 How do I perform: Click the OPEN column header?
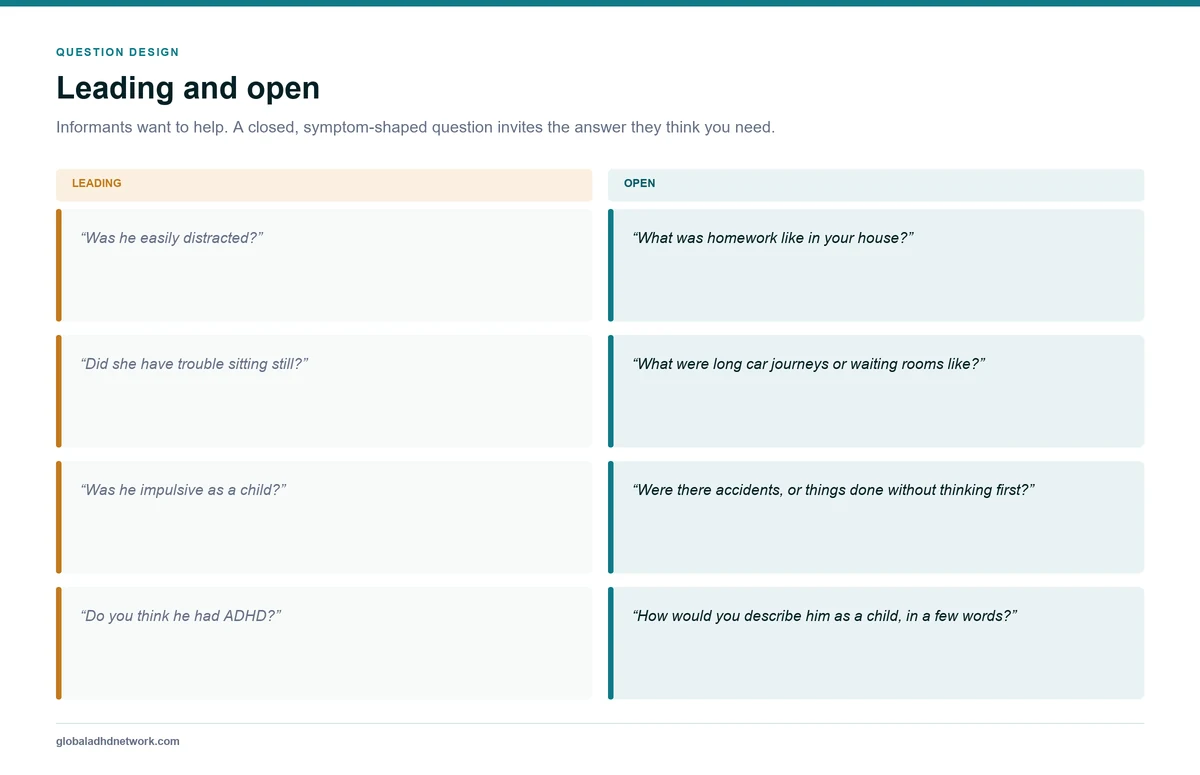coord(876,185)
